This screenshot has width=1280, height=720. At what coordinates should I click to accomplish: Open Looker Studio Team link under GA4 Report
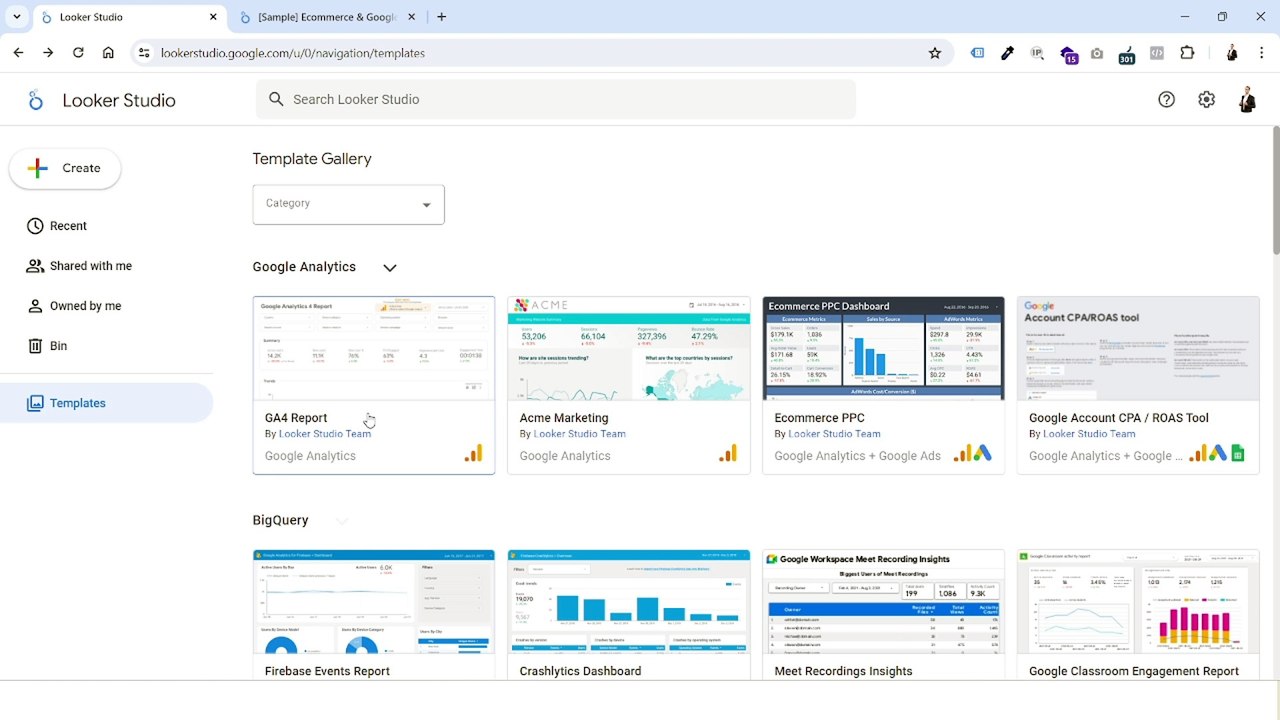(x=325, y=434)
